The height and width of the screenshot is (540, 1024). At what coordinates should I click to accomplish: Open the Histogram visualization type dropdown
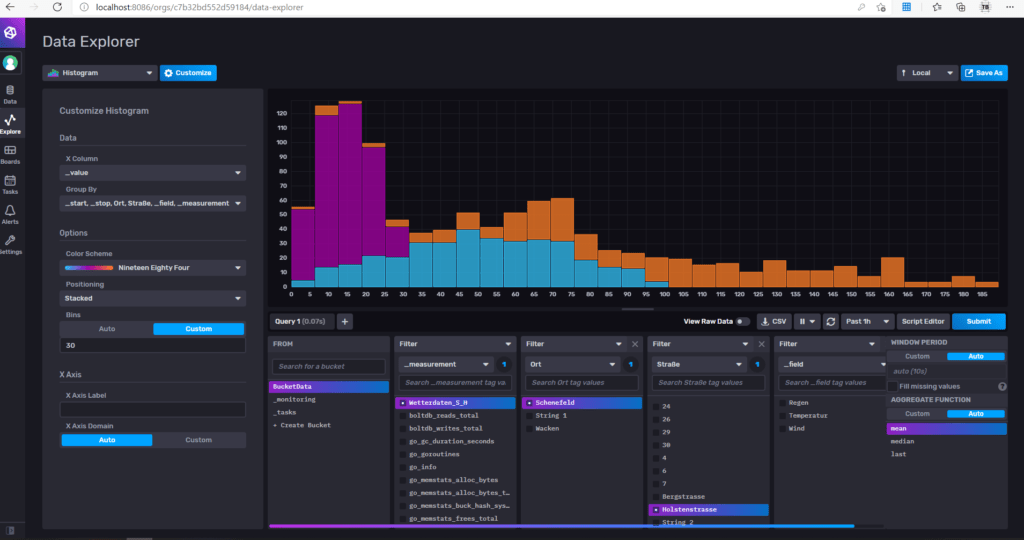[99, 73]
